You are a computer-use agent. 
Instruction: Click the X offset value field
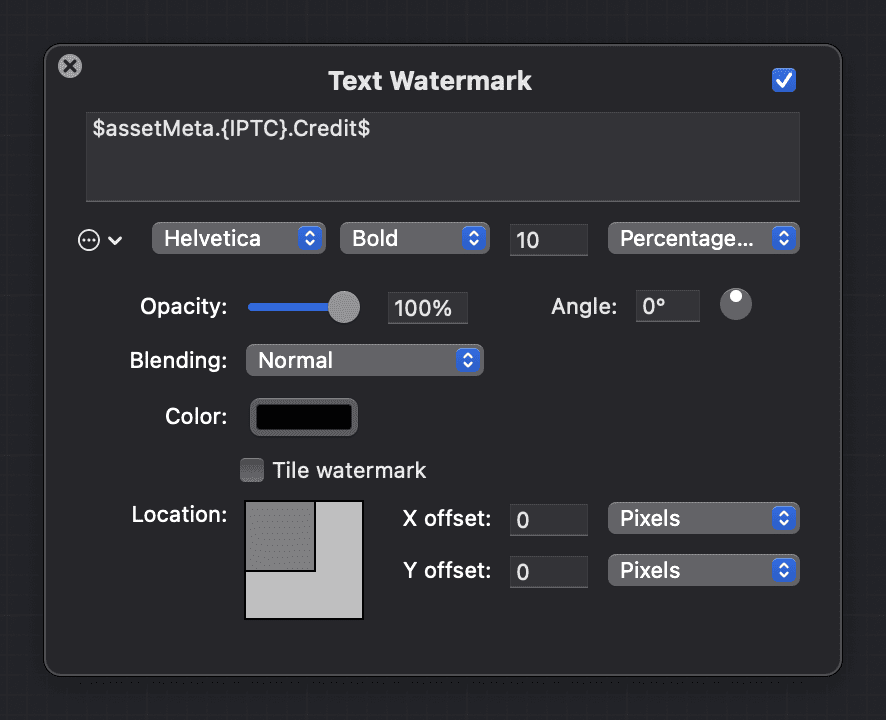[548, 520]
